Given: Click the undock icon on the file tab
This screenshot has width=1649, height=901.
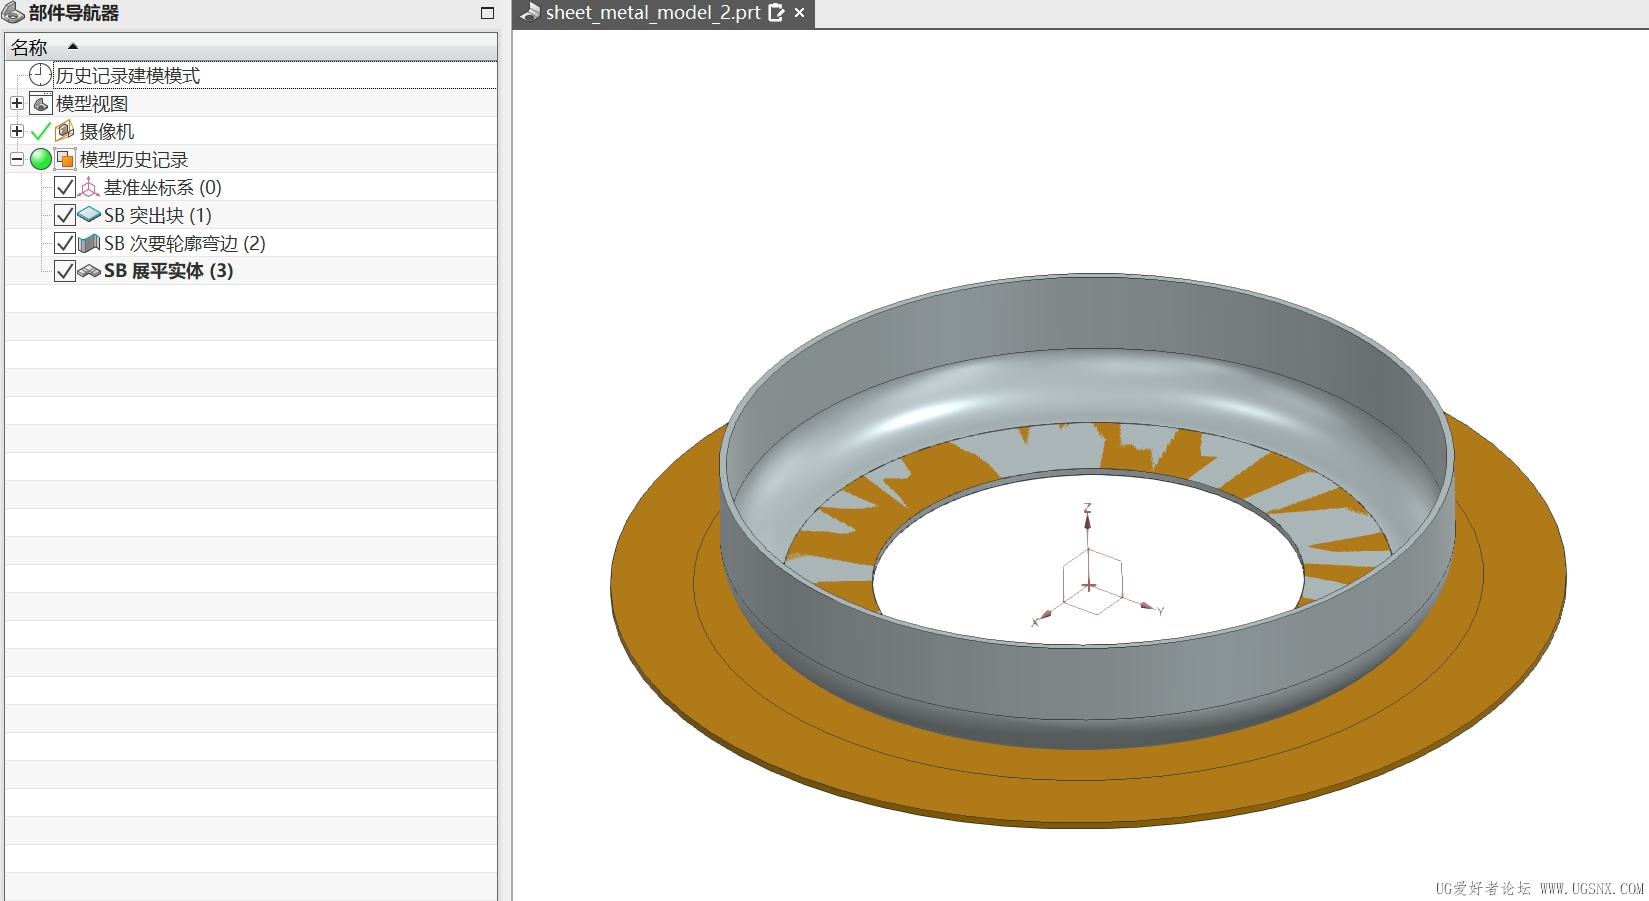Looking at the screenshot, I should pyautogui.click(x=776, y=13).
